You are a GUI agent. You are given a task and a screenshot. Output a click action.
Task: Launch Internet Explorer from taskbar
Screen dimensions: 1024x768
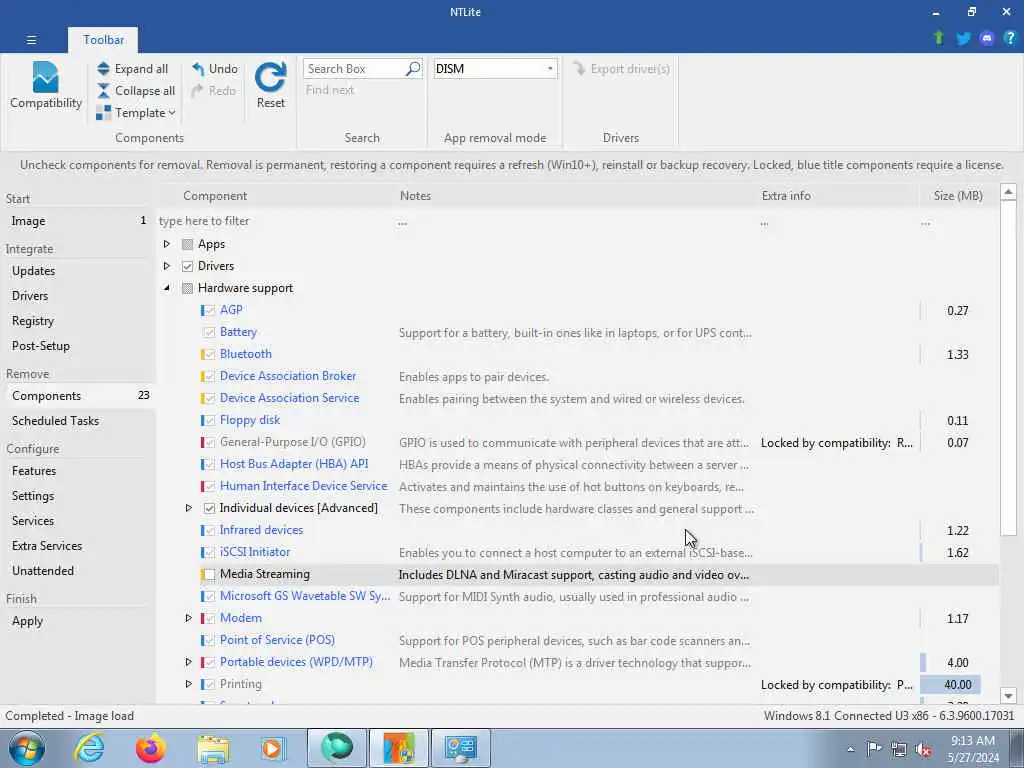pyautogui.click(x=89, y=748)
